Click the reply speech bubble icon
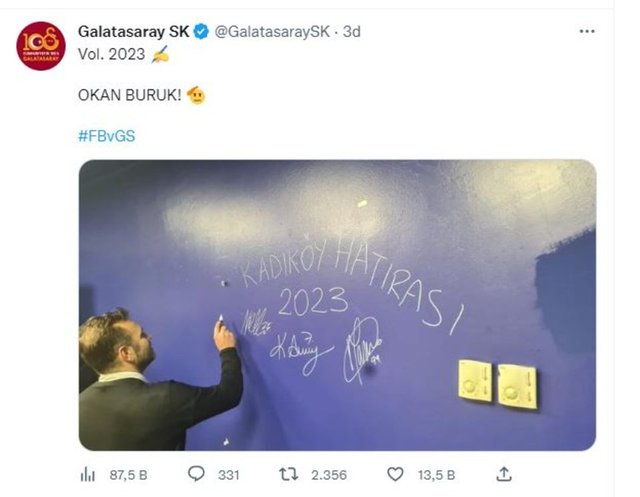 point(196,474)
